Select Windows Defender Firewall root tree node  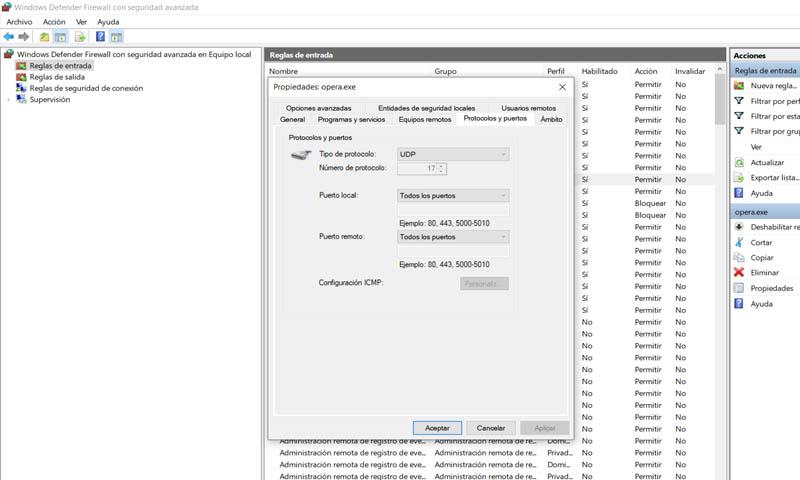134,54
